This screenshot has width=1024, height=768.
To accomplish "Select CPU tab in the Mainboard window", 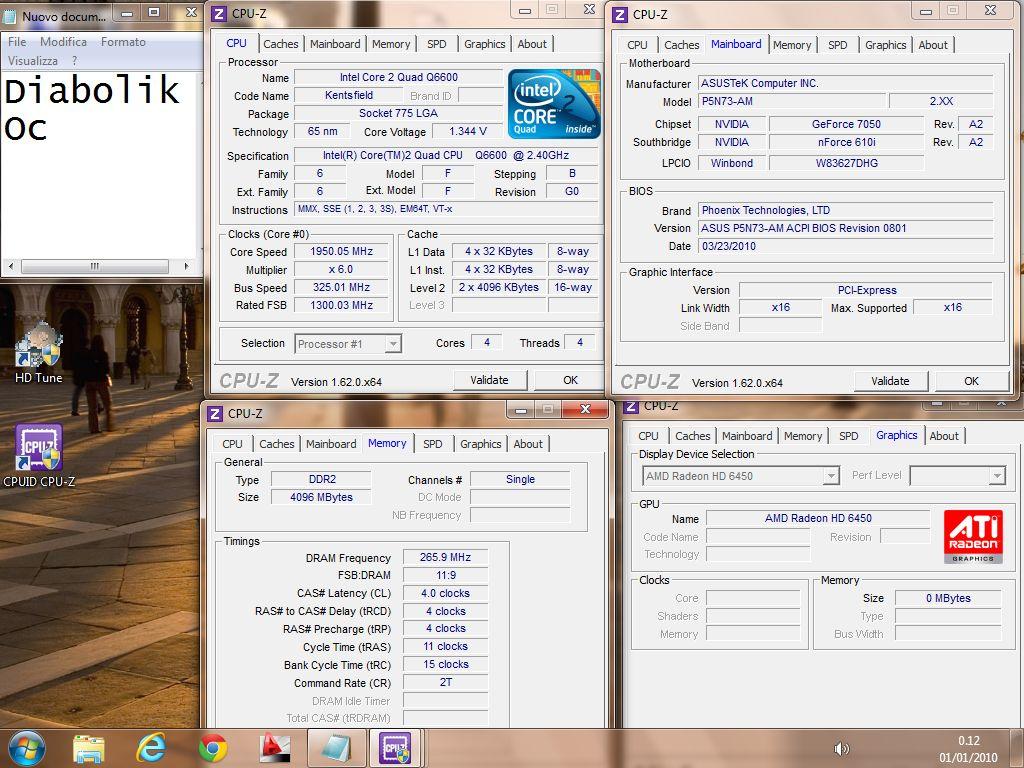I will pos(637,45).
